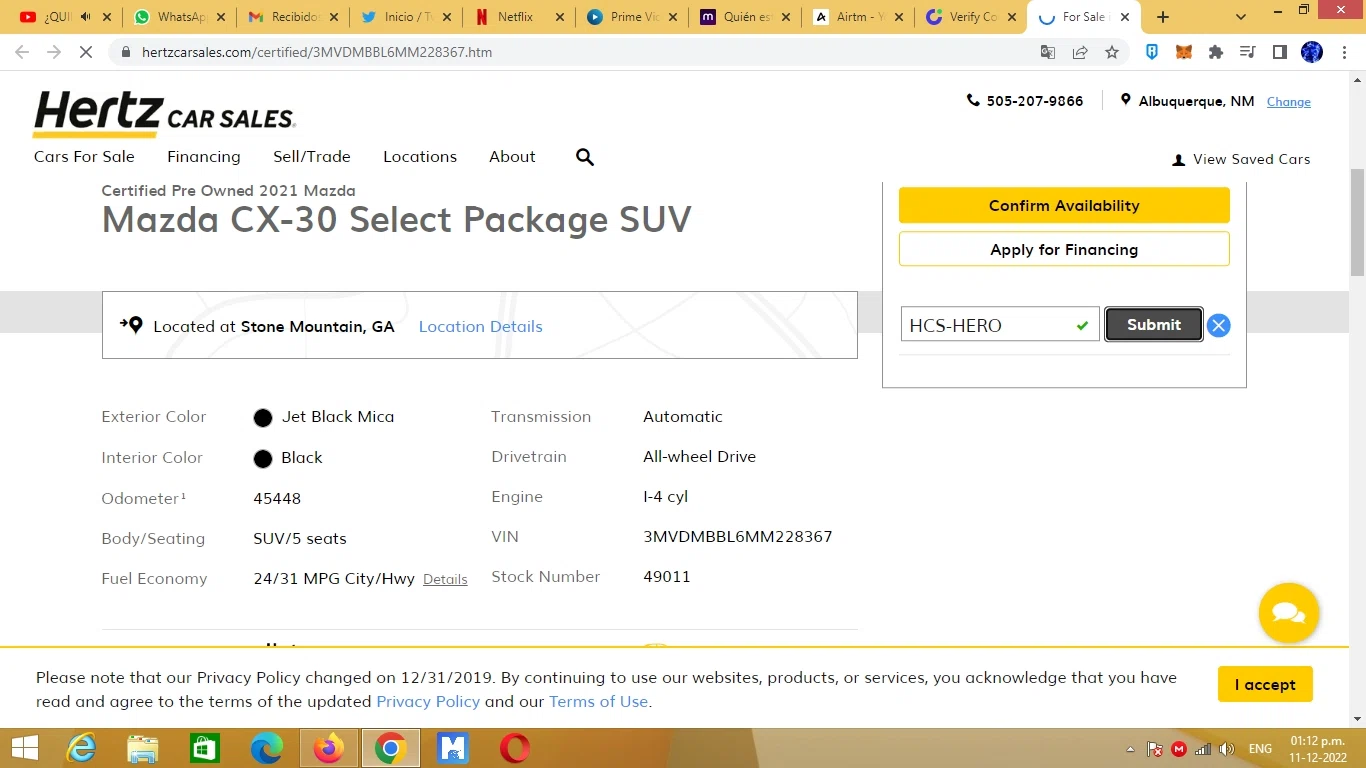
Task: Open Opera from the taskbar
Action: (x=515, y=748)
